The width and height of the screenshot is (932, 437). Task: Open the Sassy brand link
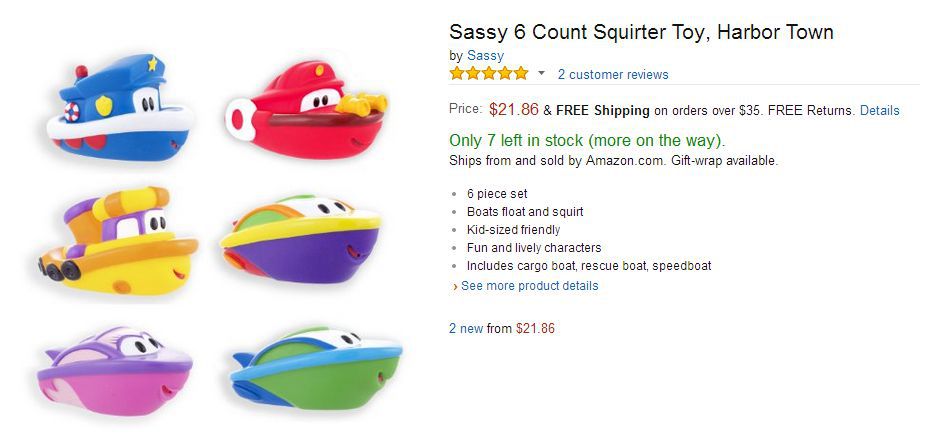tap(485, 56)
